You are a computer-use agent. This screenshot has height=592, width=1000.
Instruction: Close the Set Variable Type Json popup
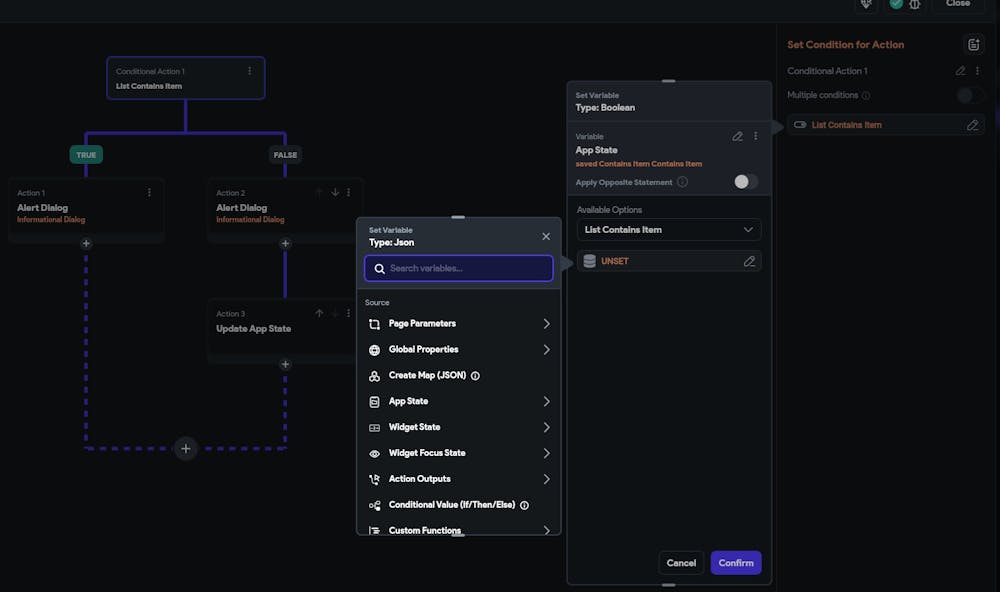click(546, 237)
